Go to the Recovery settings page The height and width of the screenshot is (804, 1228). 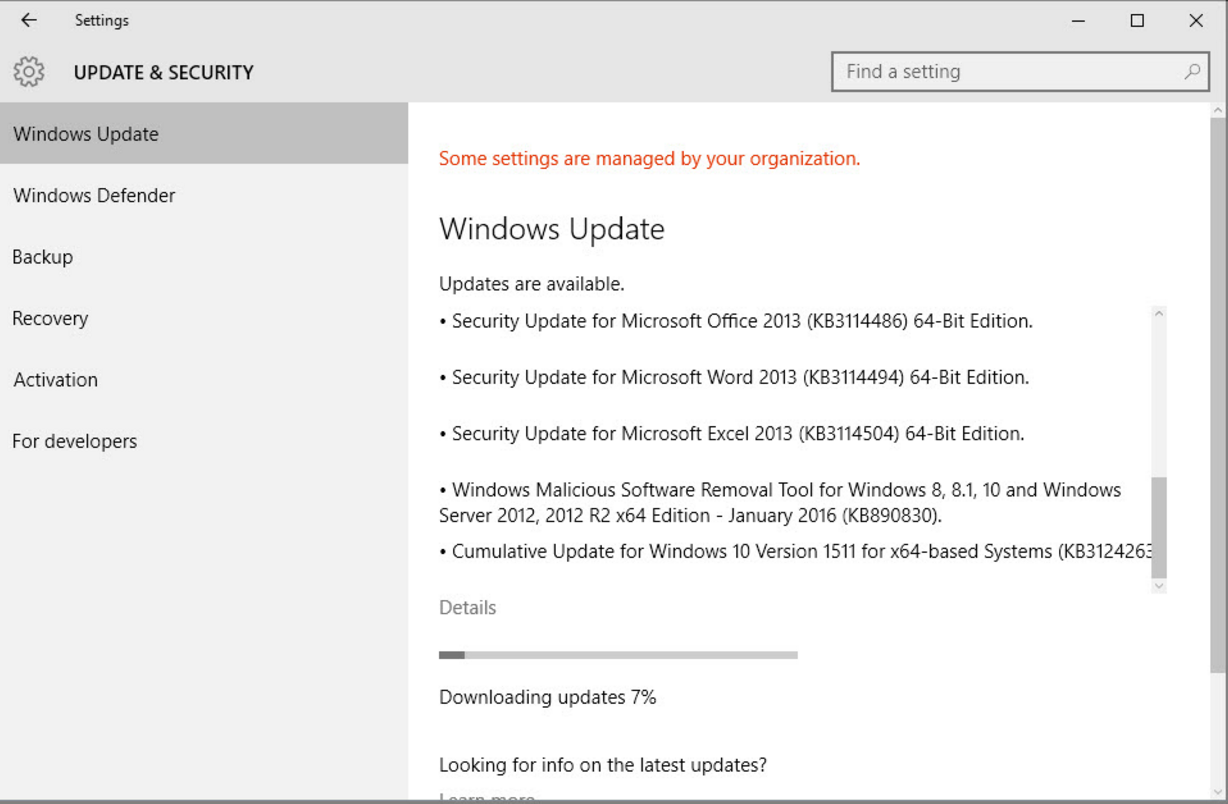pyautogui.click(x=204, y=319)
